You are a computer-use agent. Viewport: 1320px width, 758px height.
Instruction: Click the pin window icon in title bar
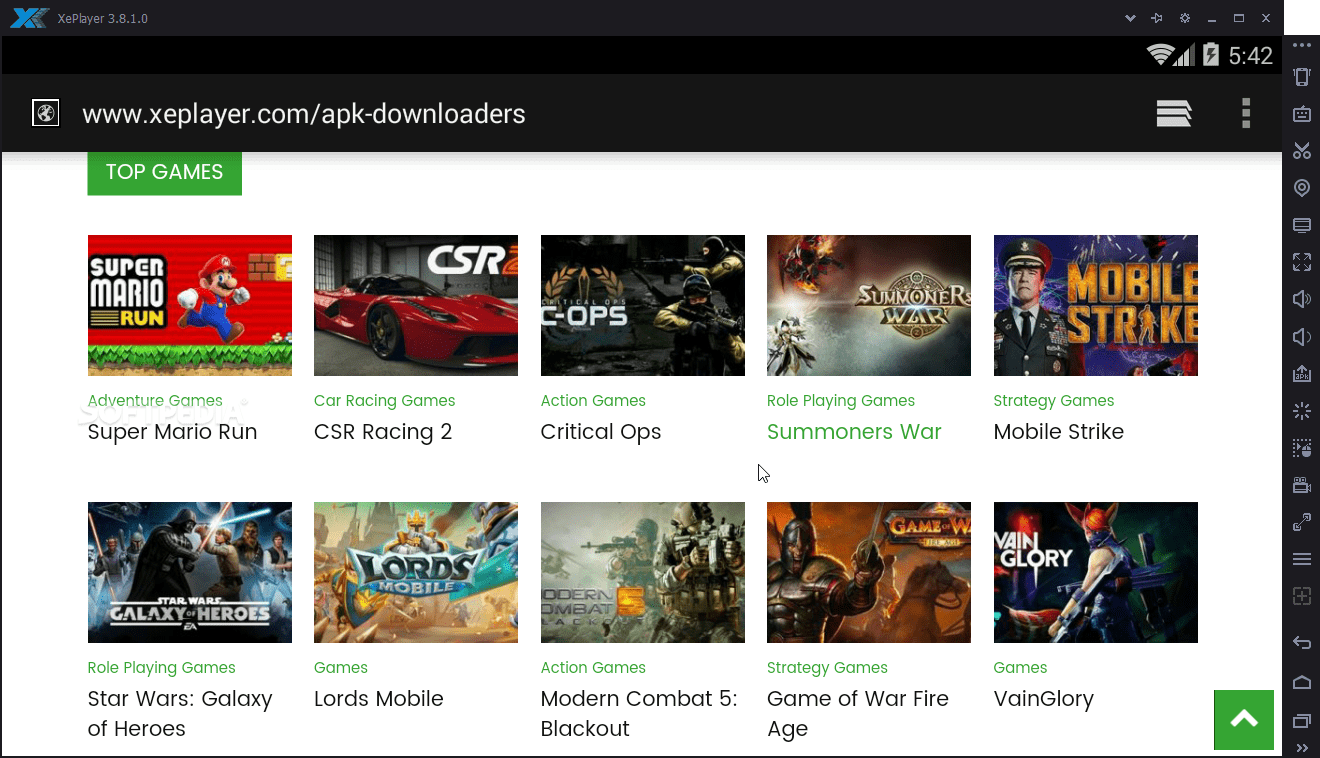(x=1157, y=18)
